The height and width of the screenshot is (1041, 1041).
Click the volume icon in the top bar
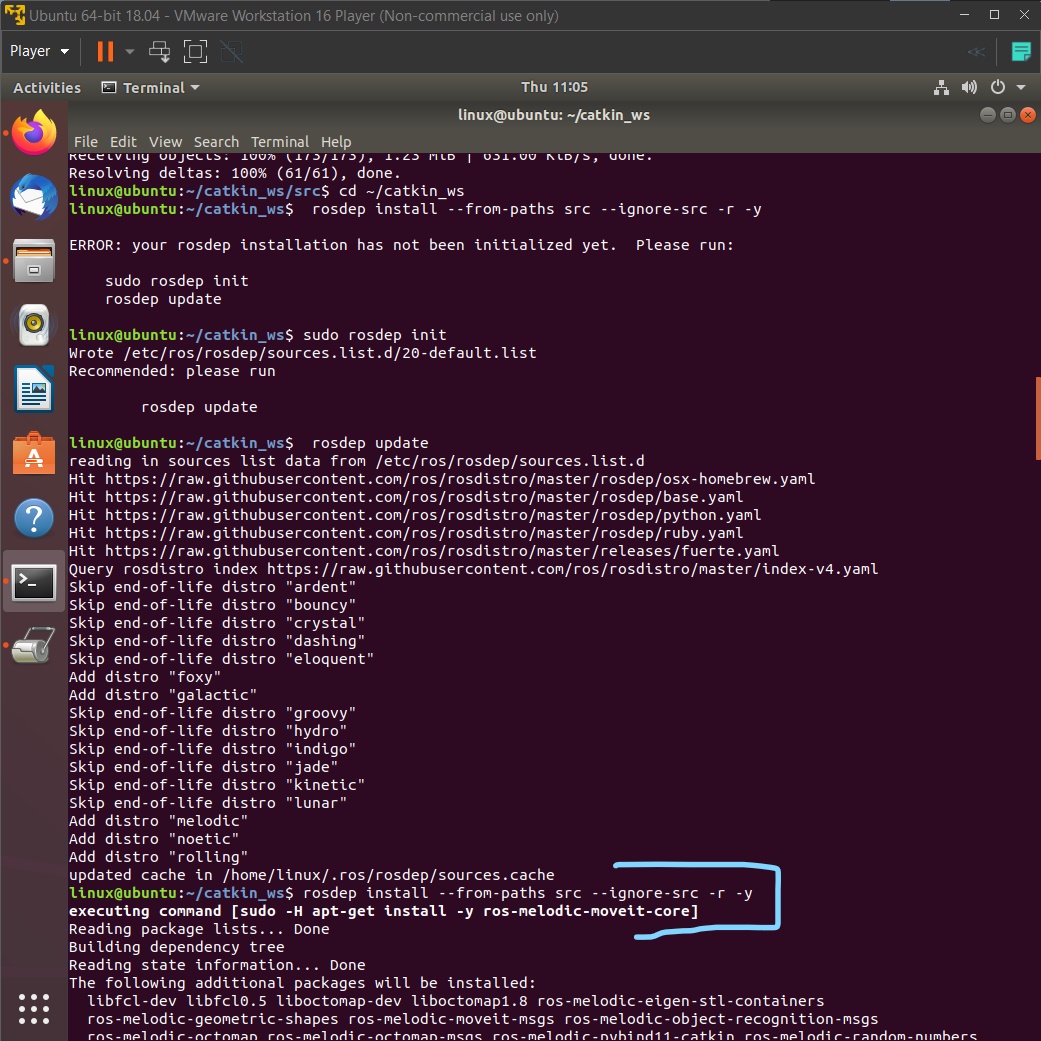tap(969, 87)
